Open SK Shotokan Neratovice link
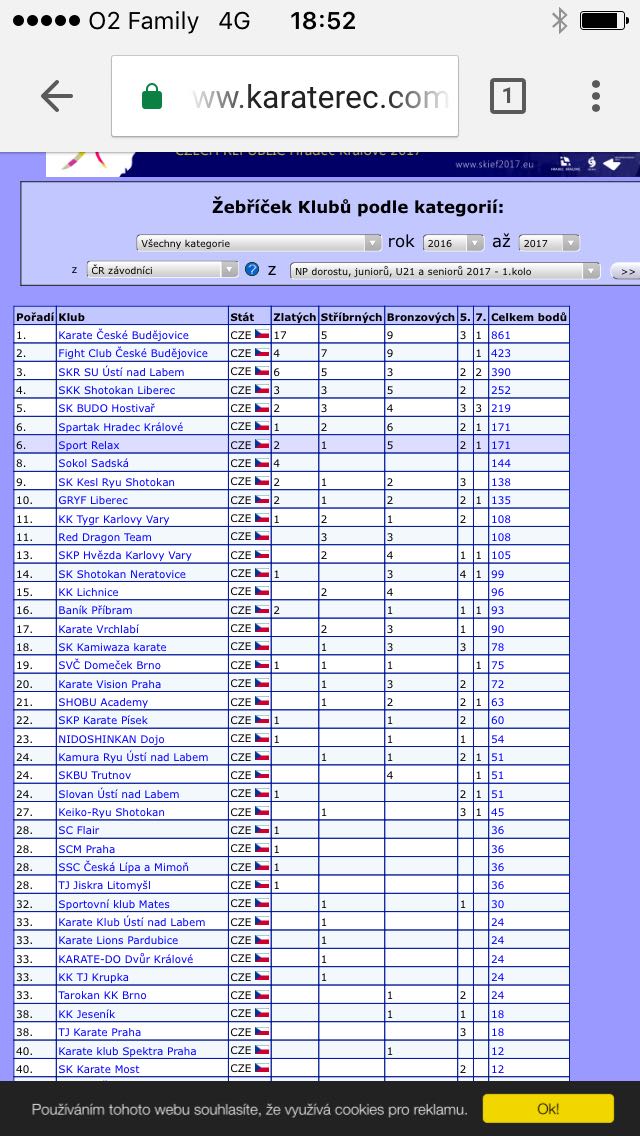The width and height of the screenshot is (640, 1136). coord(122,574)
